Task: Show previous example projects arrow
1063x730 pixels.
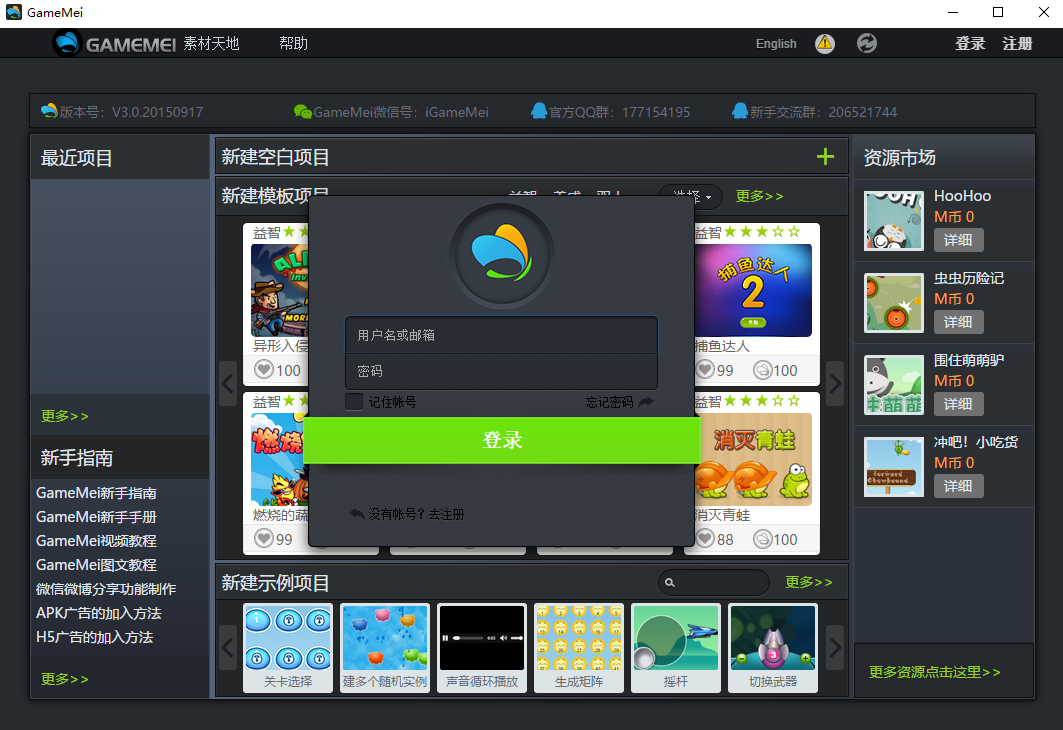Action: coord(228,647)
